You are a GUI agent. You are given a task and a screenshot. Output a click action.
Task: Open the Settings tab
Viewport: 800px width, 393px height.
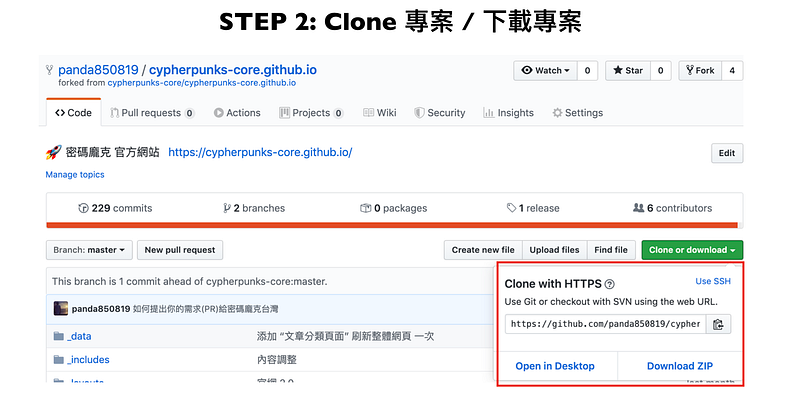pos(578,113)
